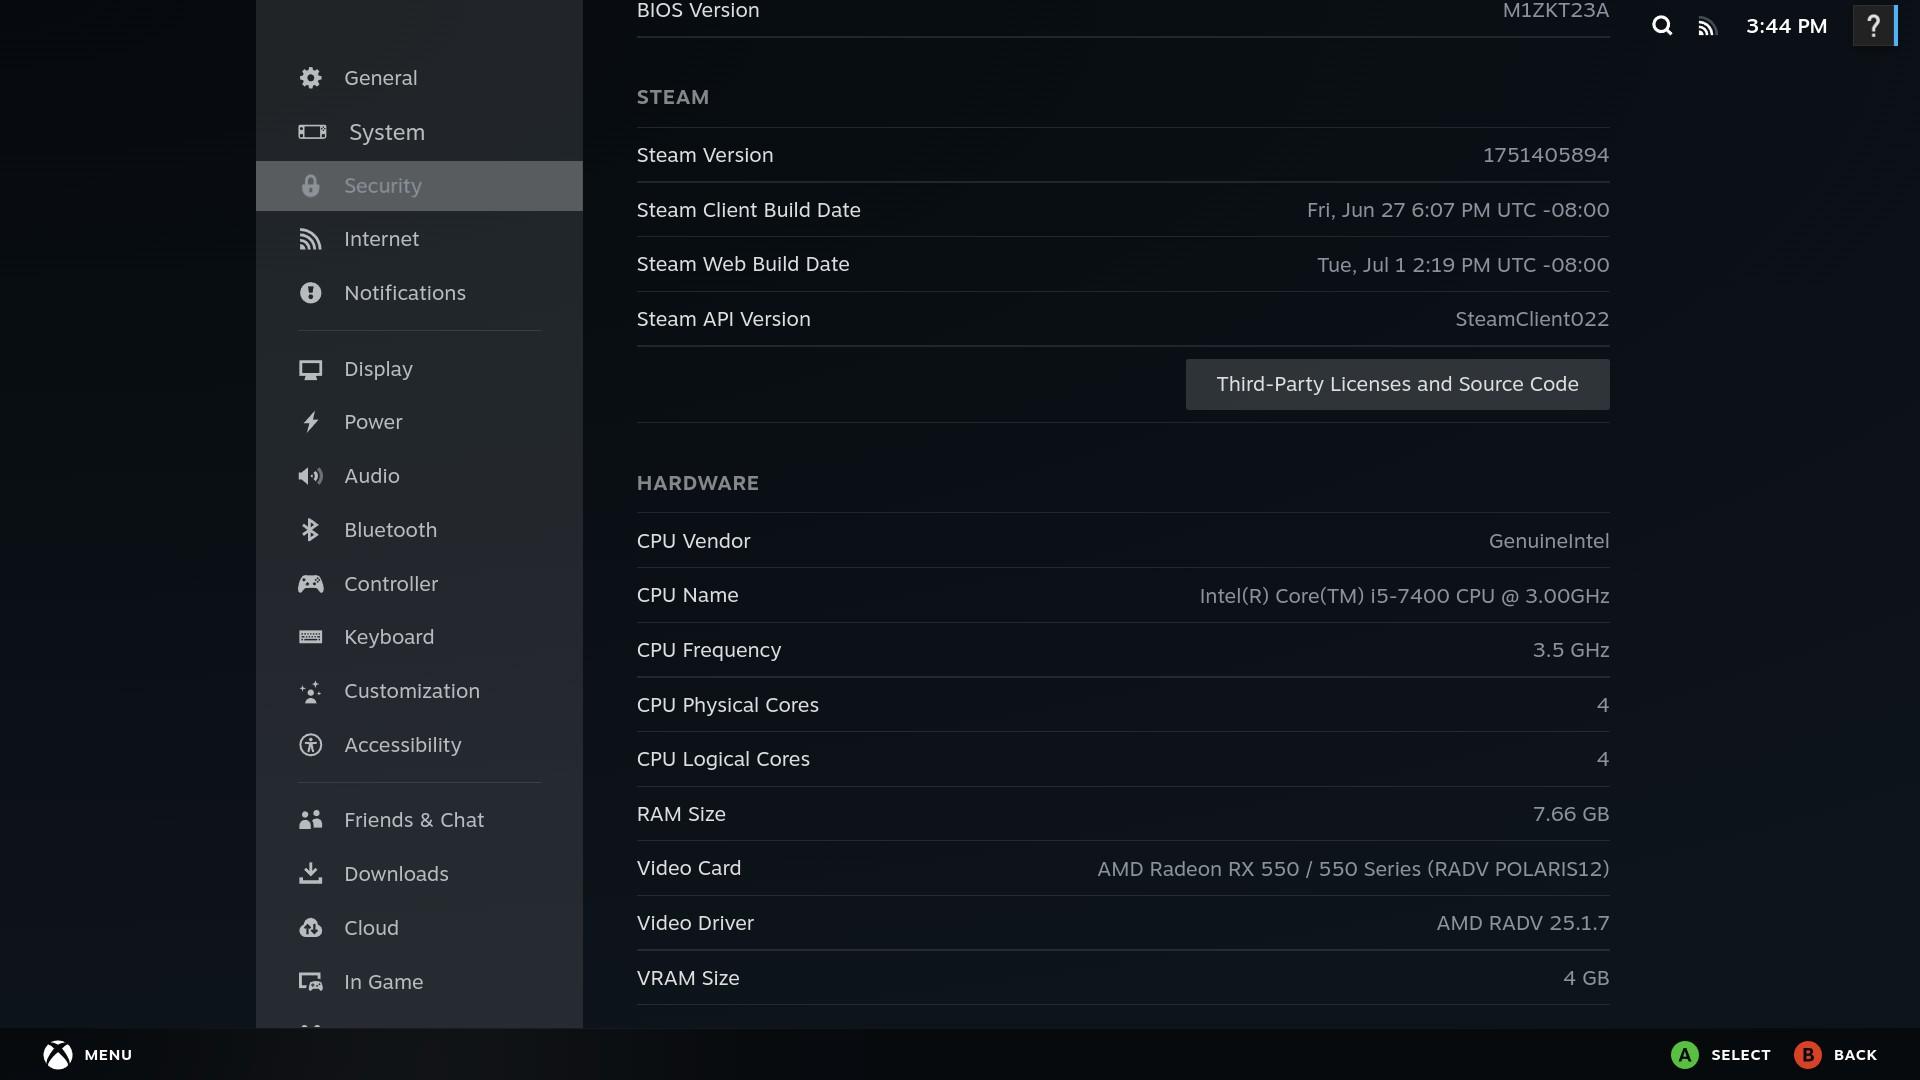This screenshot has width=1920, height=1080.
Task: Click the Bluetooth symbol icon
Action: [311, 530]
